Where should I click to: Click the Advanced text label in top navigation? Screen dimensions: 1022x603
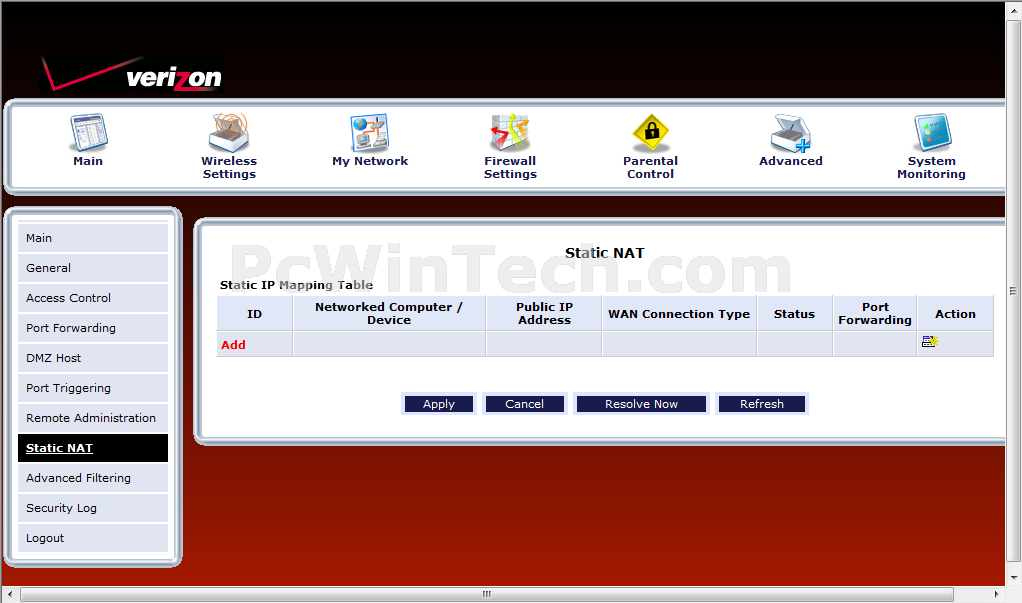(791, 161)
